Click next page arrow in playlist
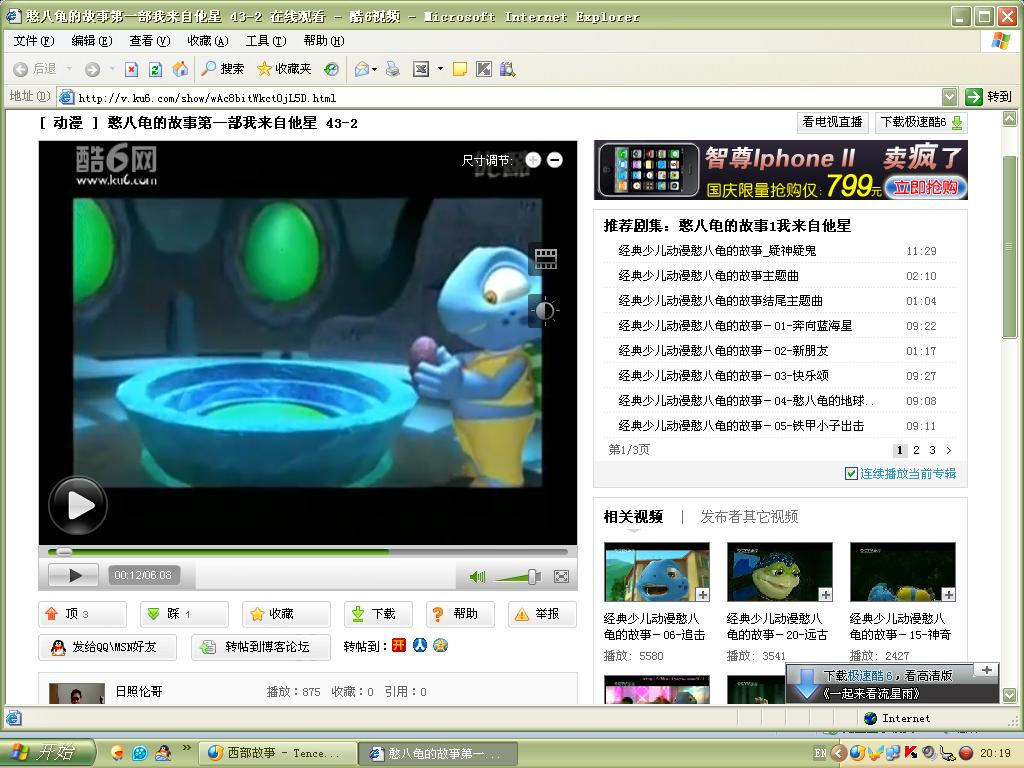The height and width of the screenshot is (768, 1024). (949, 450)
